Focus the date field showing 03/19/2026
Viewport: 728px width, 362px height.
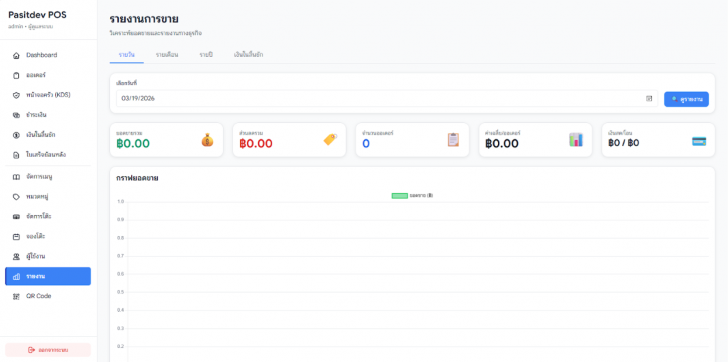pyautogui.click(x=387, y=98)
